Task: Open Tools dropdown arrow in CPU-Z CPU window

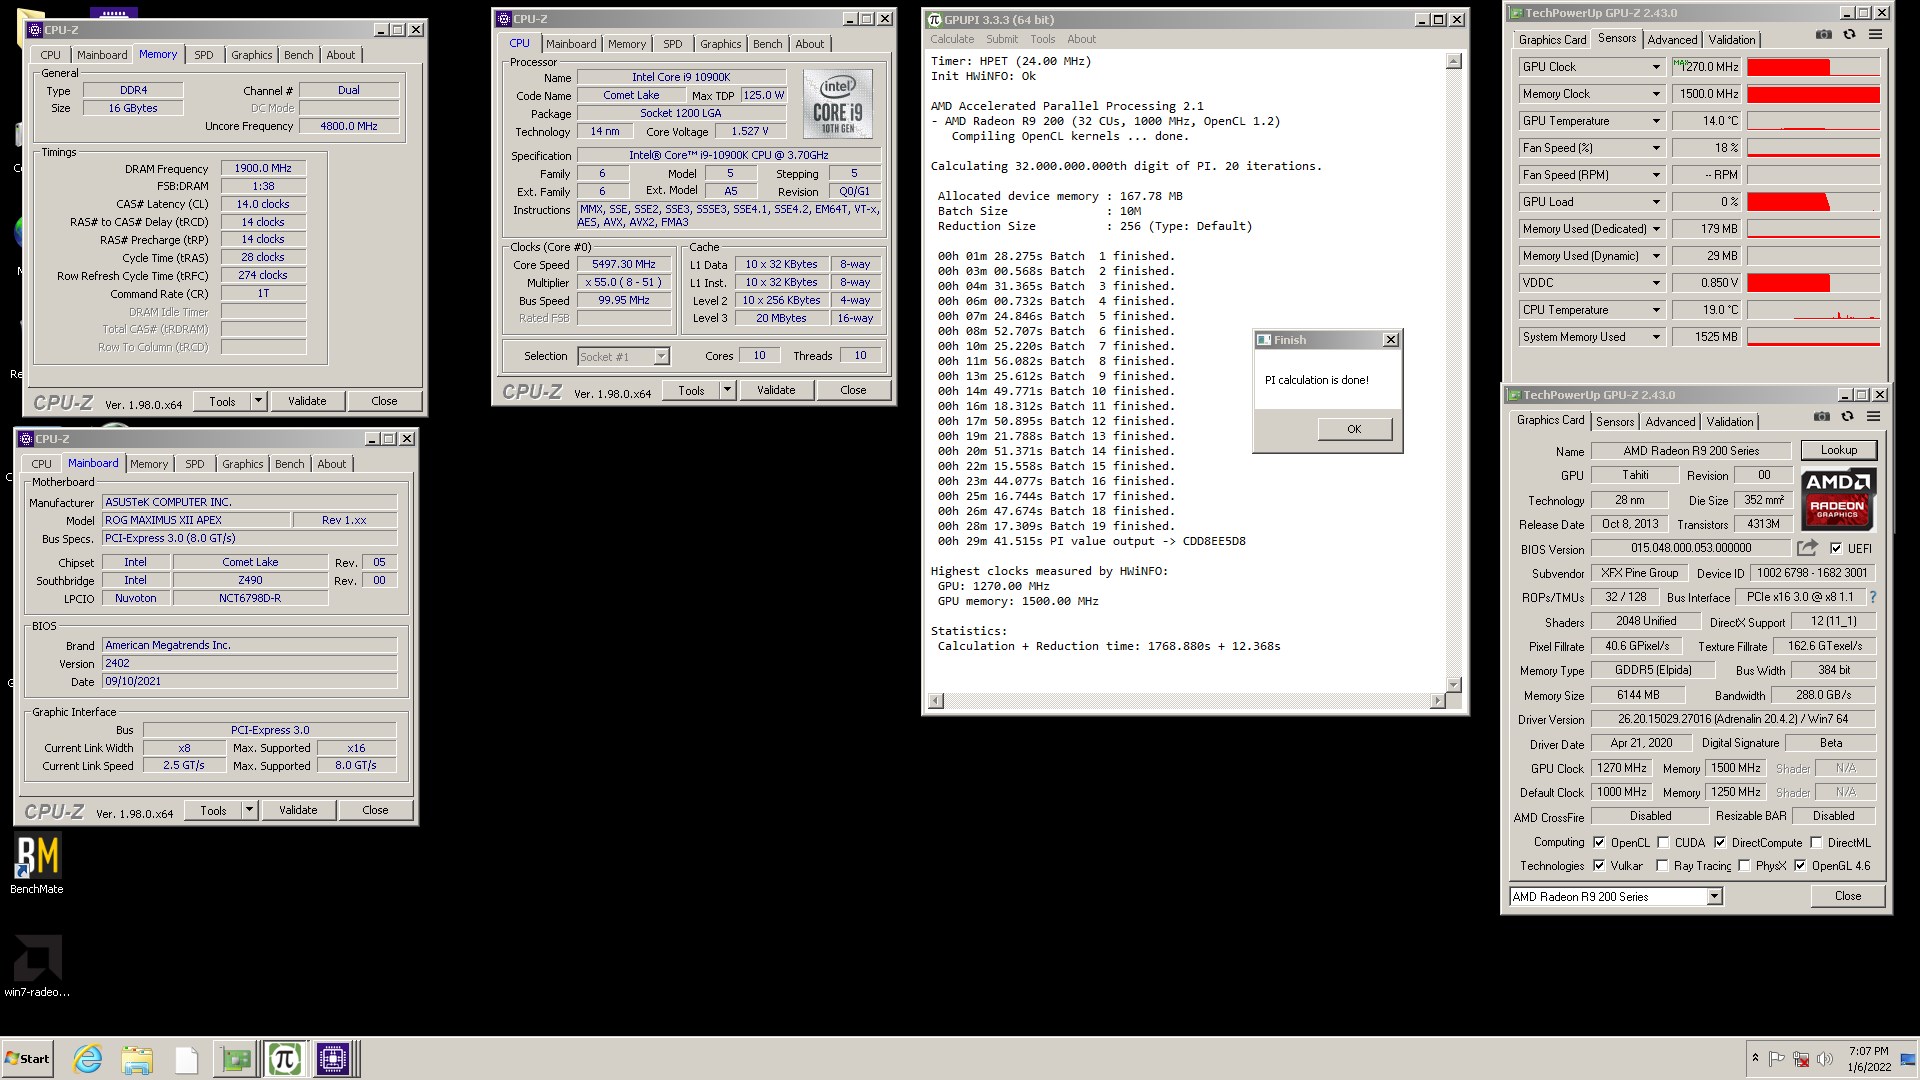Action: [x=727, y=390]
